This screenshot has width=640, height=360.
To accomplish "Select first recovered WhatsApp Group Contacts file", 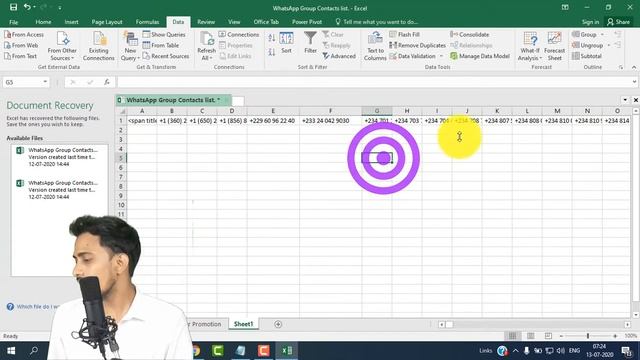I will [59, 157].
